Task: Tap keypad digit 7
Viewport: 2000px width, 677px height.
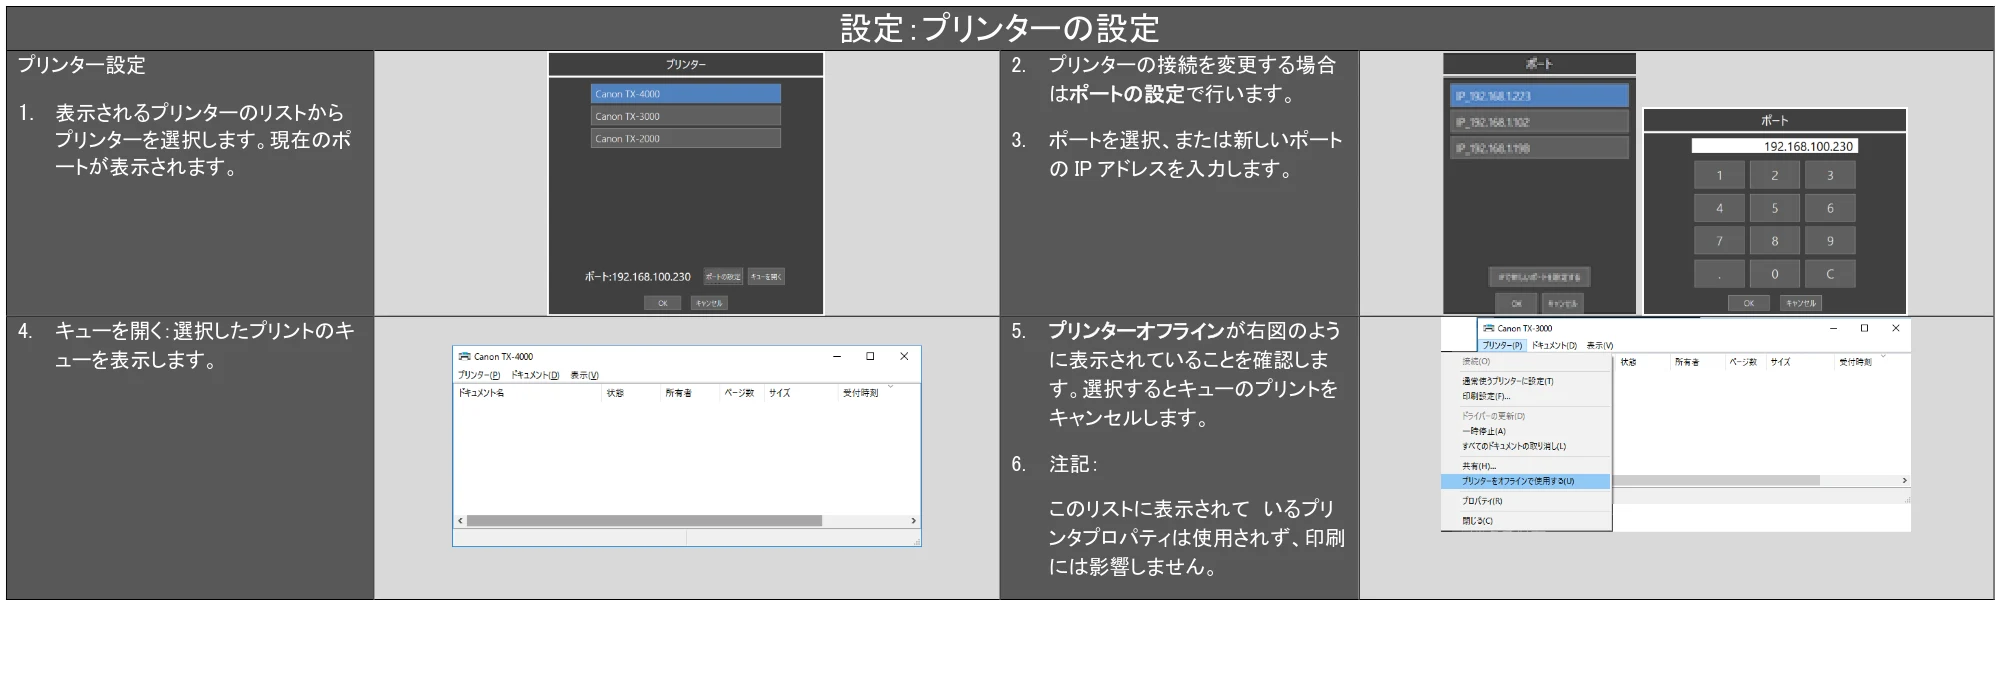Action: (1719, 241)
